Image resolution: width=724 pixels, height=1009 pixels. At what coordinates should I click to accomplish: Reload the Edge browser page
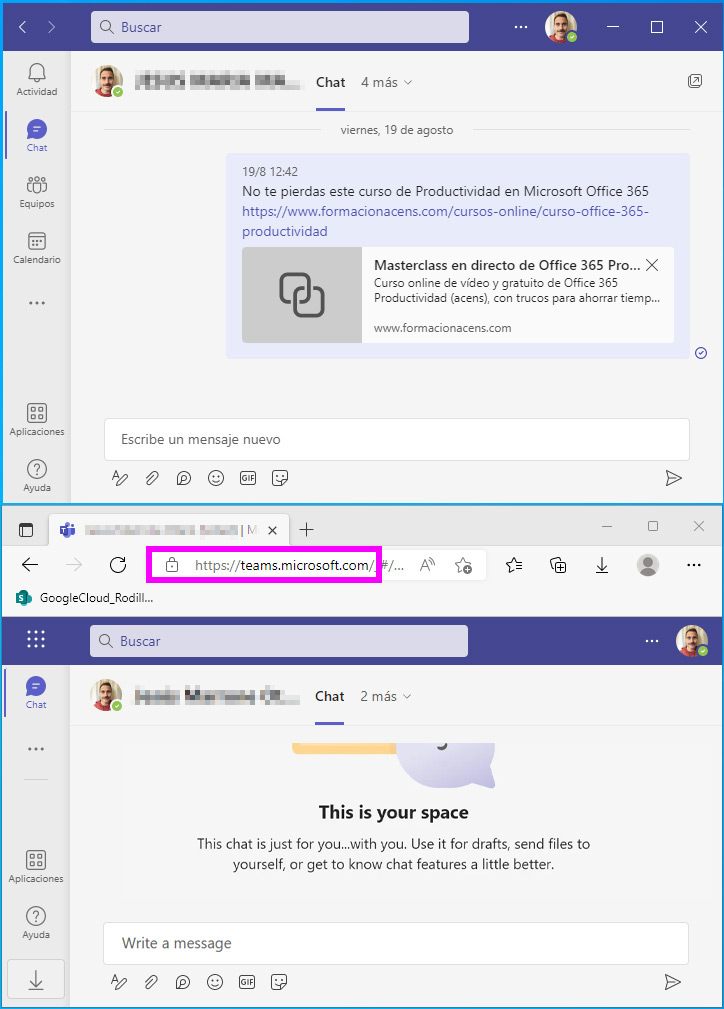coord(118,565)
